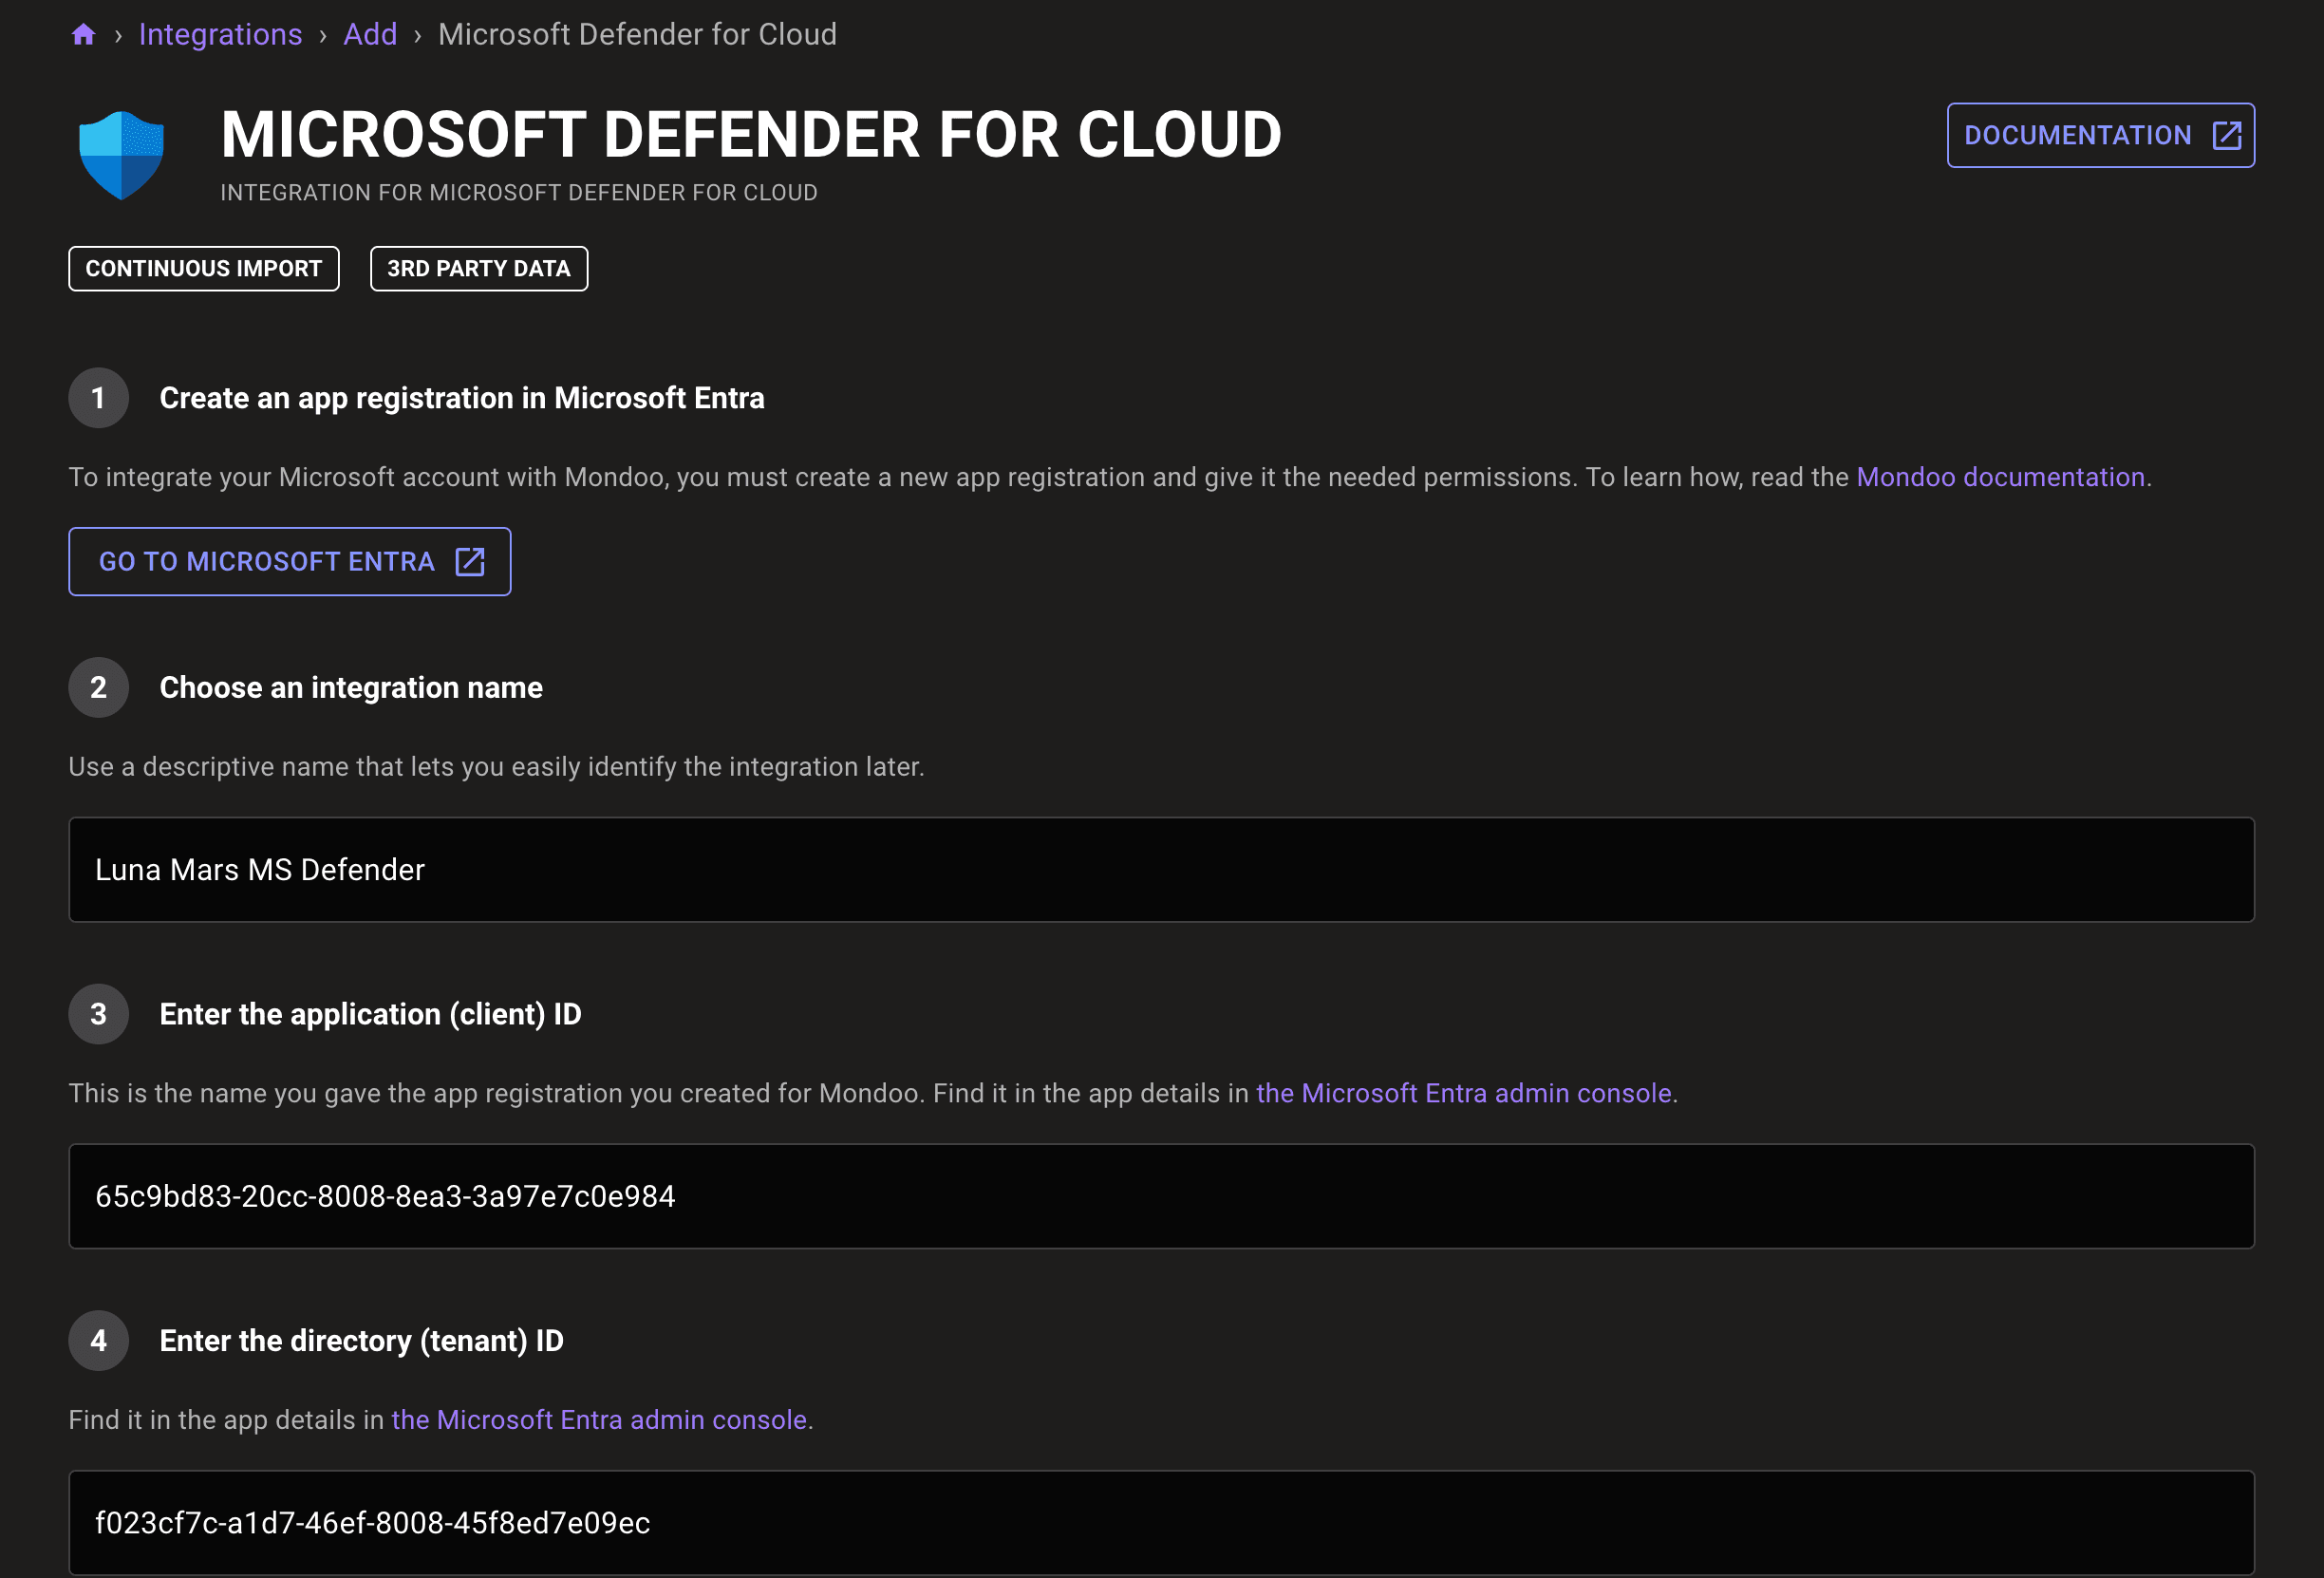Select the 3RD PARTY DATA tag

pos(478,268)
